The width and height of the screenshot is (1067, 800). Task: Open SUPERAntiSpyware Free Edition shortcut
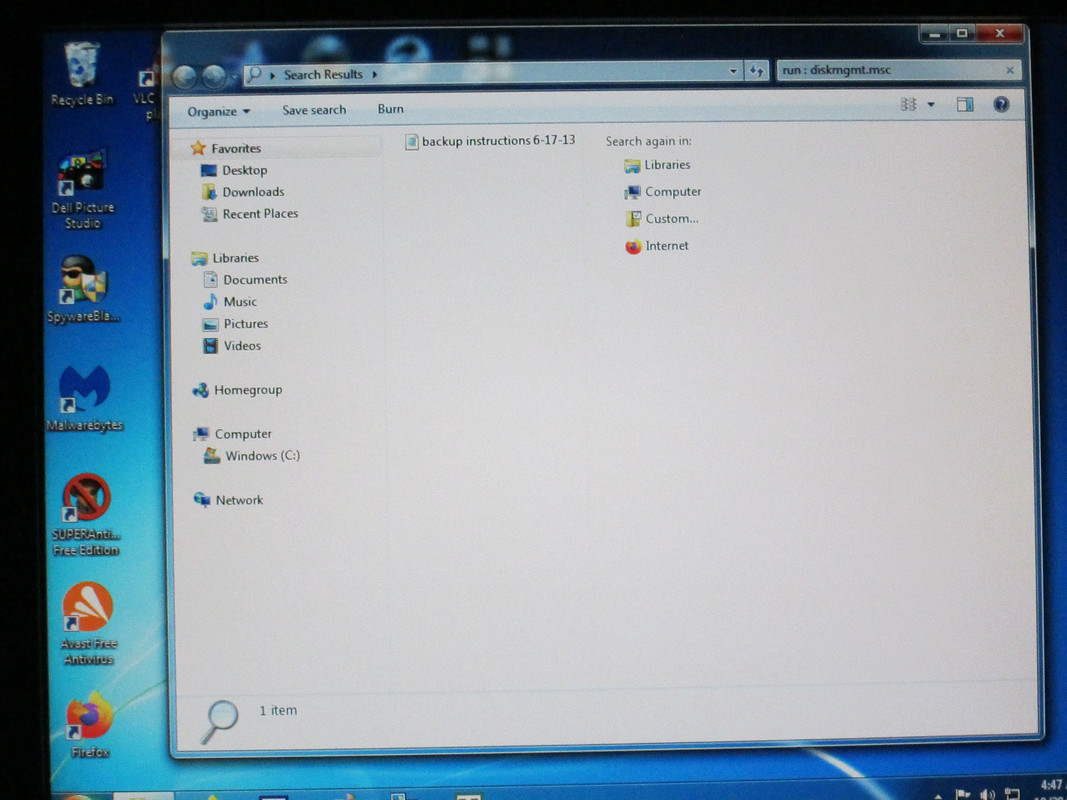86,514
